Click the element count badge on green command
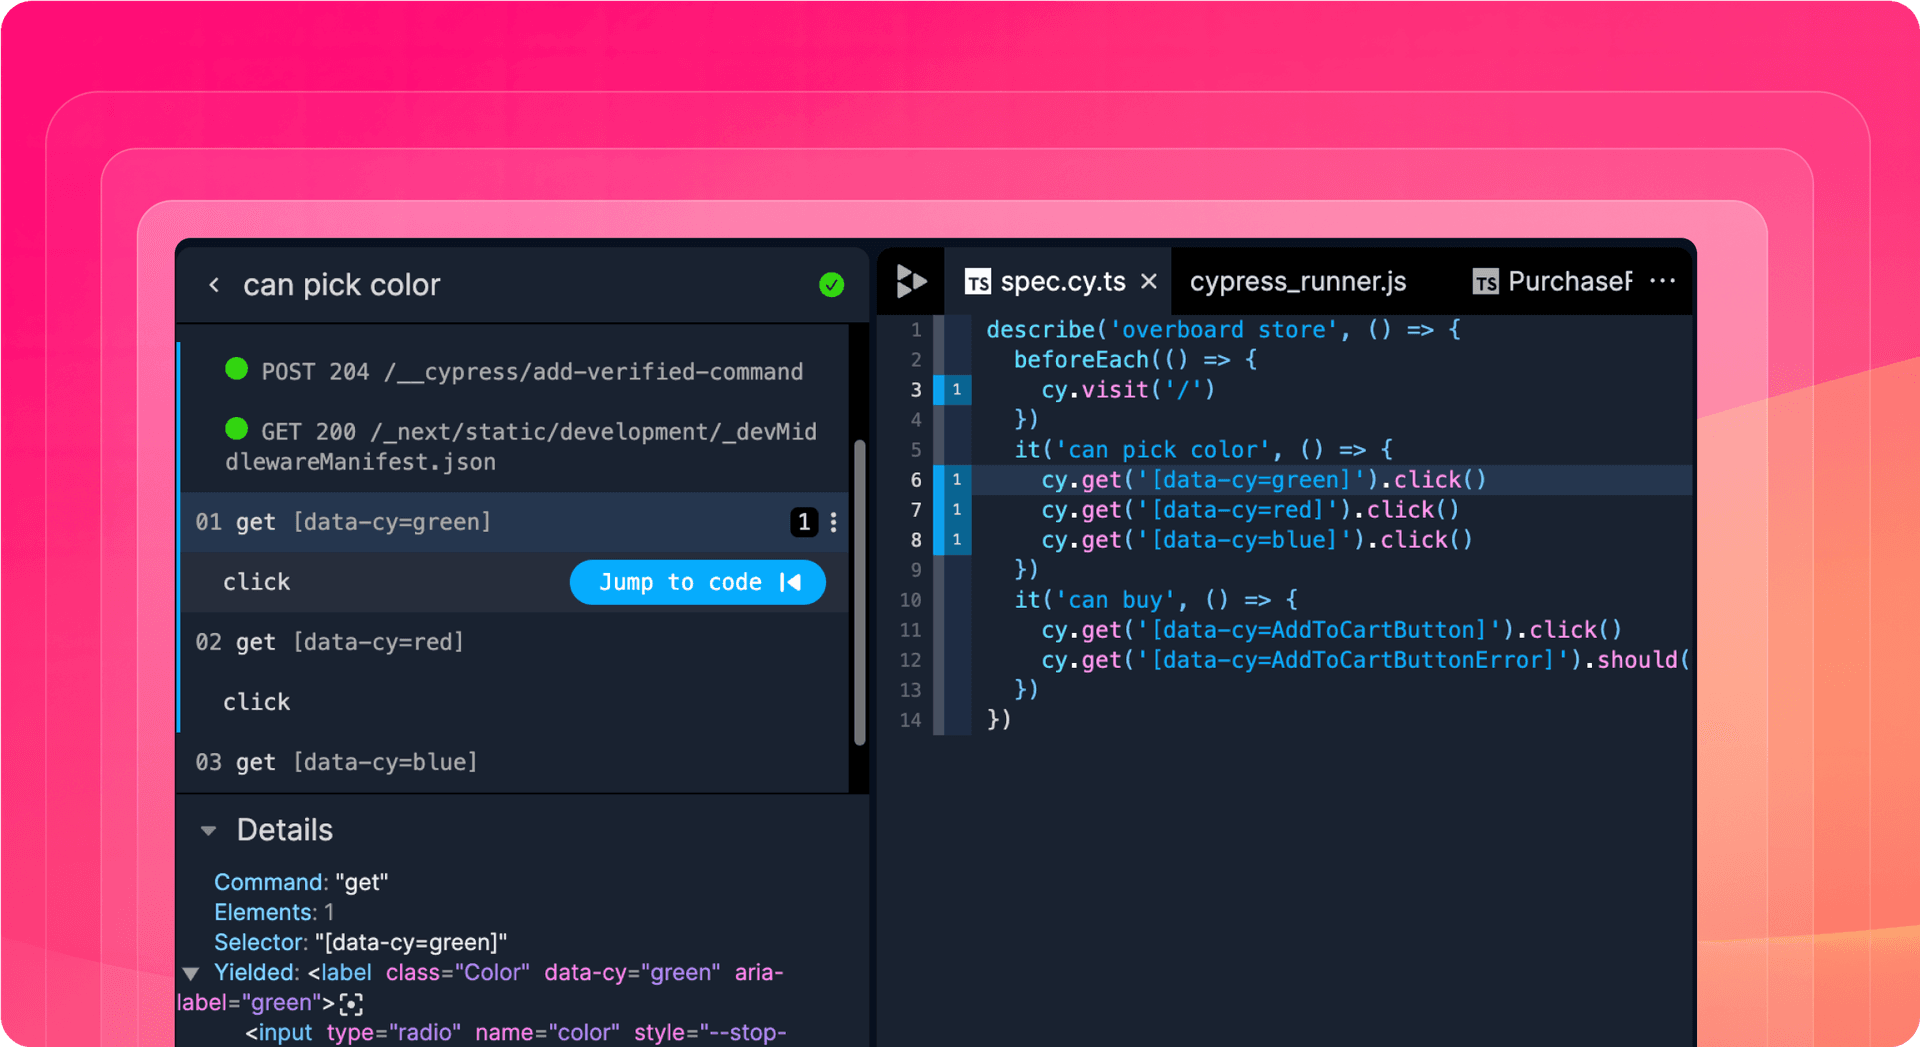Viewport: 1920px width, 1047px height. click(803, 522)
